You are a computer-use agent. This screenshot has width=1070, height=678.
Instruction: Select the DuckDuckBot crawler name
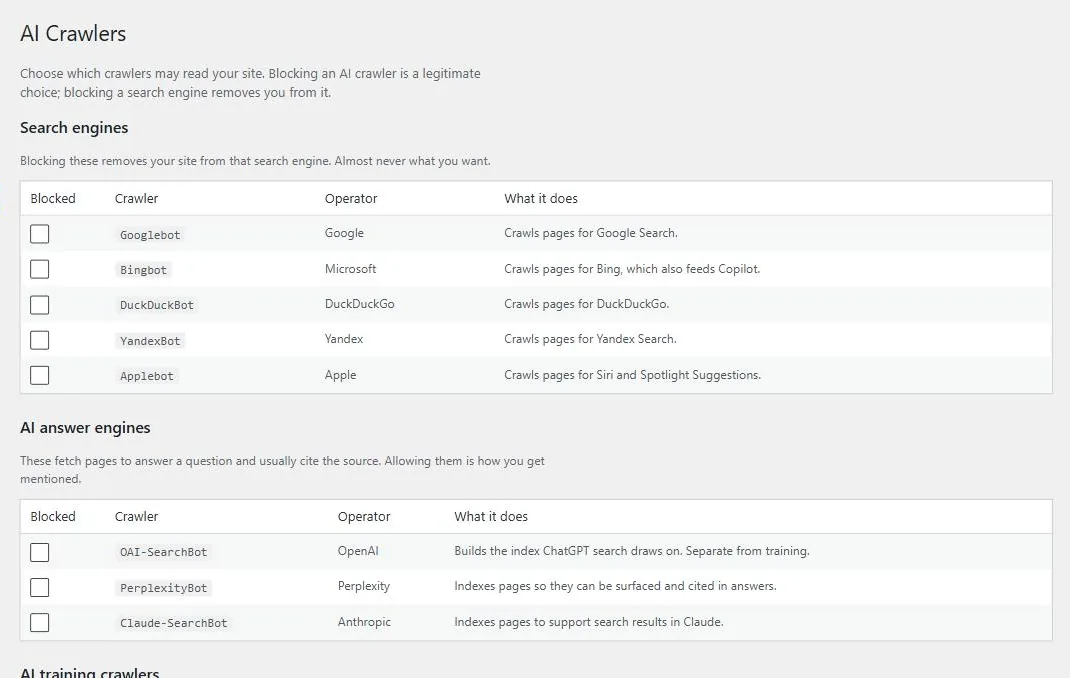[x=157, y=305]
